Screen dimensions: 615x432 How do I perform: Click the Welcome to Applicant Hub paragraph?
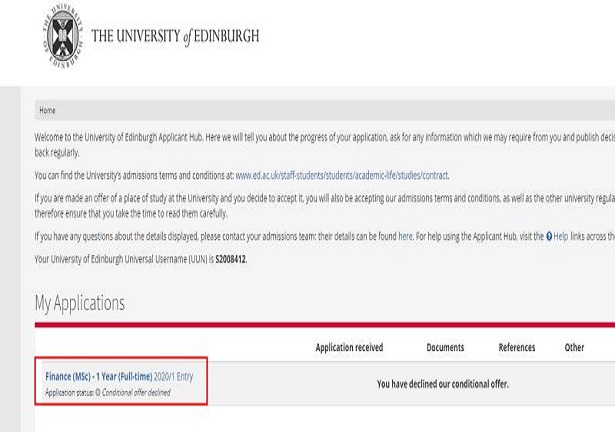click(x=324, y=145)
